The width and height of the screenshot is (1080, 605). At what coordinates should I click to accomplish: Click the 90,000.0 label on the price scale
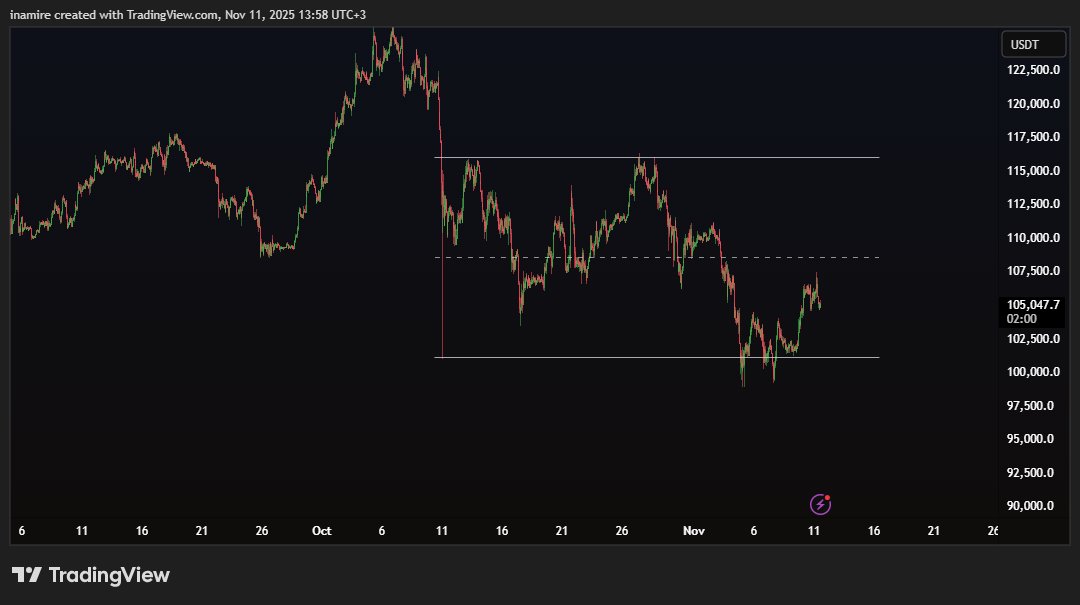coord(1028,506)
